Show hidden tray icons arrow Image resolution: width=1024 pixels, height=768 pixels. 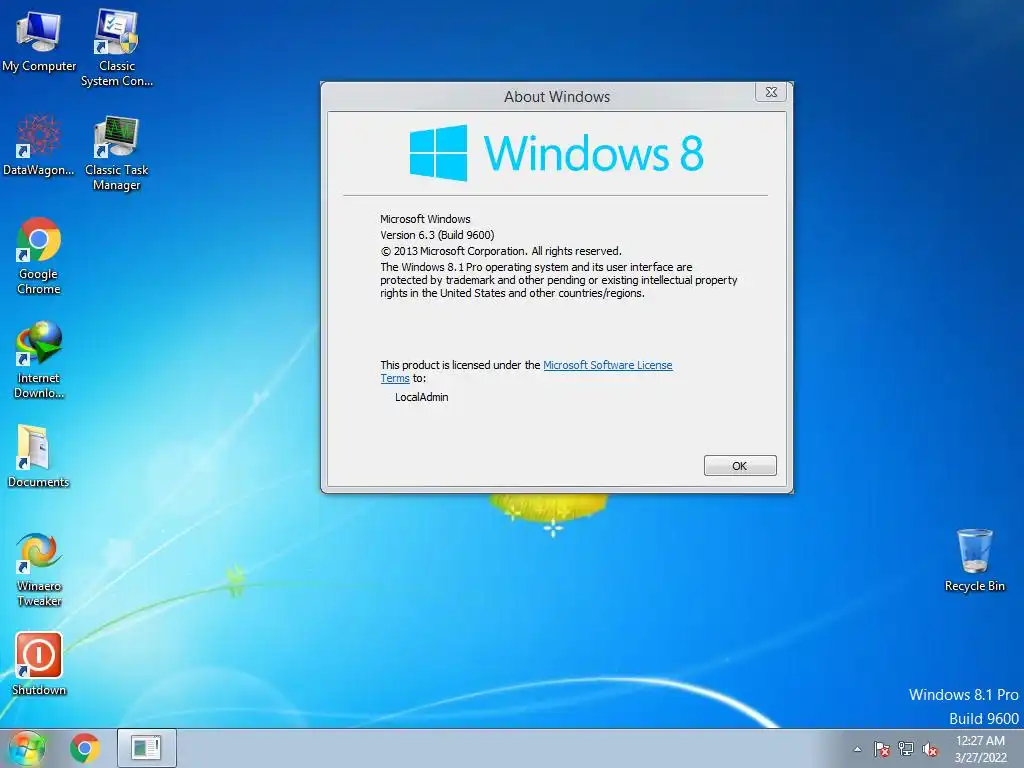click(x=857, y=749)
